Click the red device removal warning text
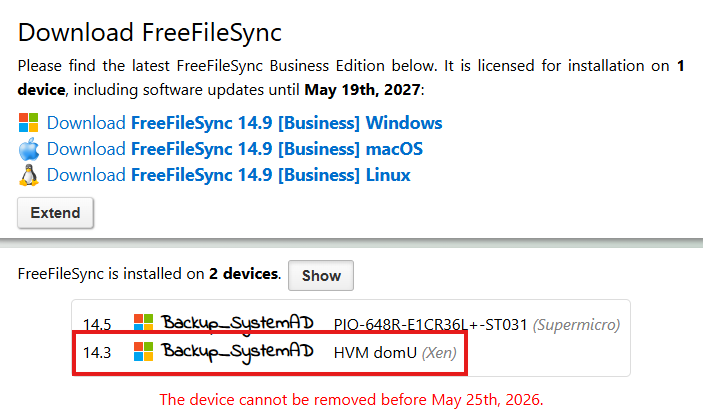The height and width of the screenshot is (419, 703). tap(352, 399)
